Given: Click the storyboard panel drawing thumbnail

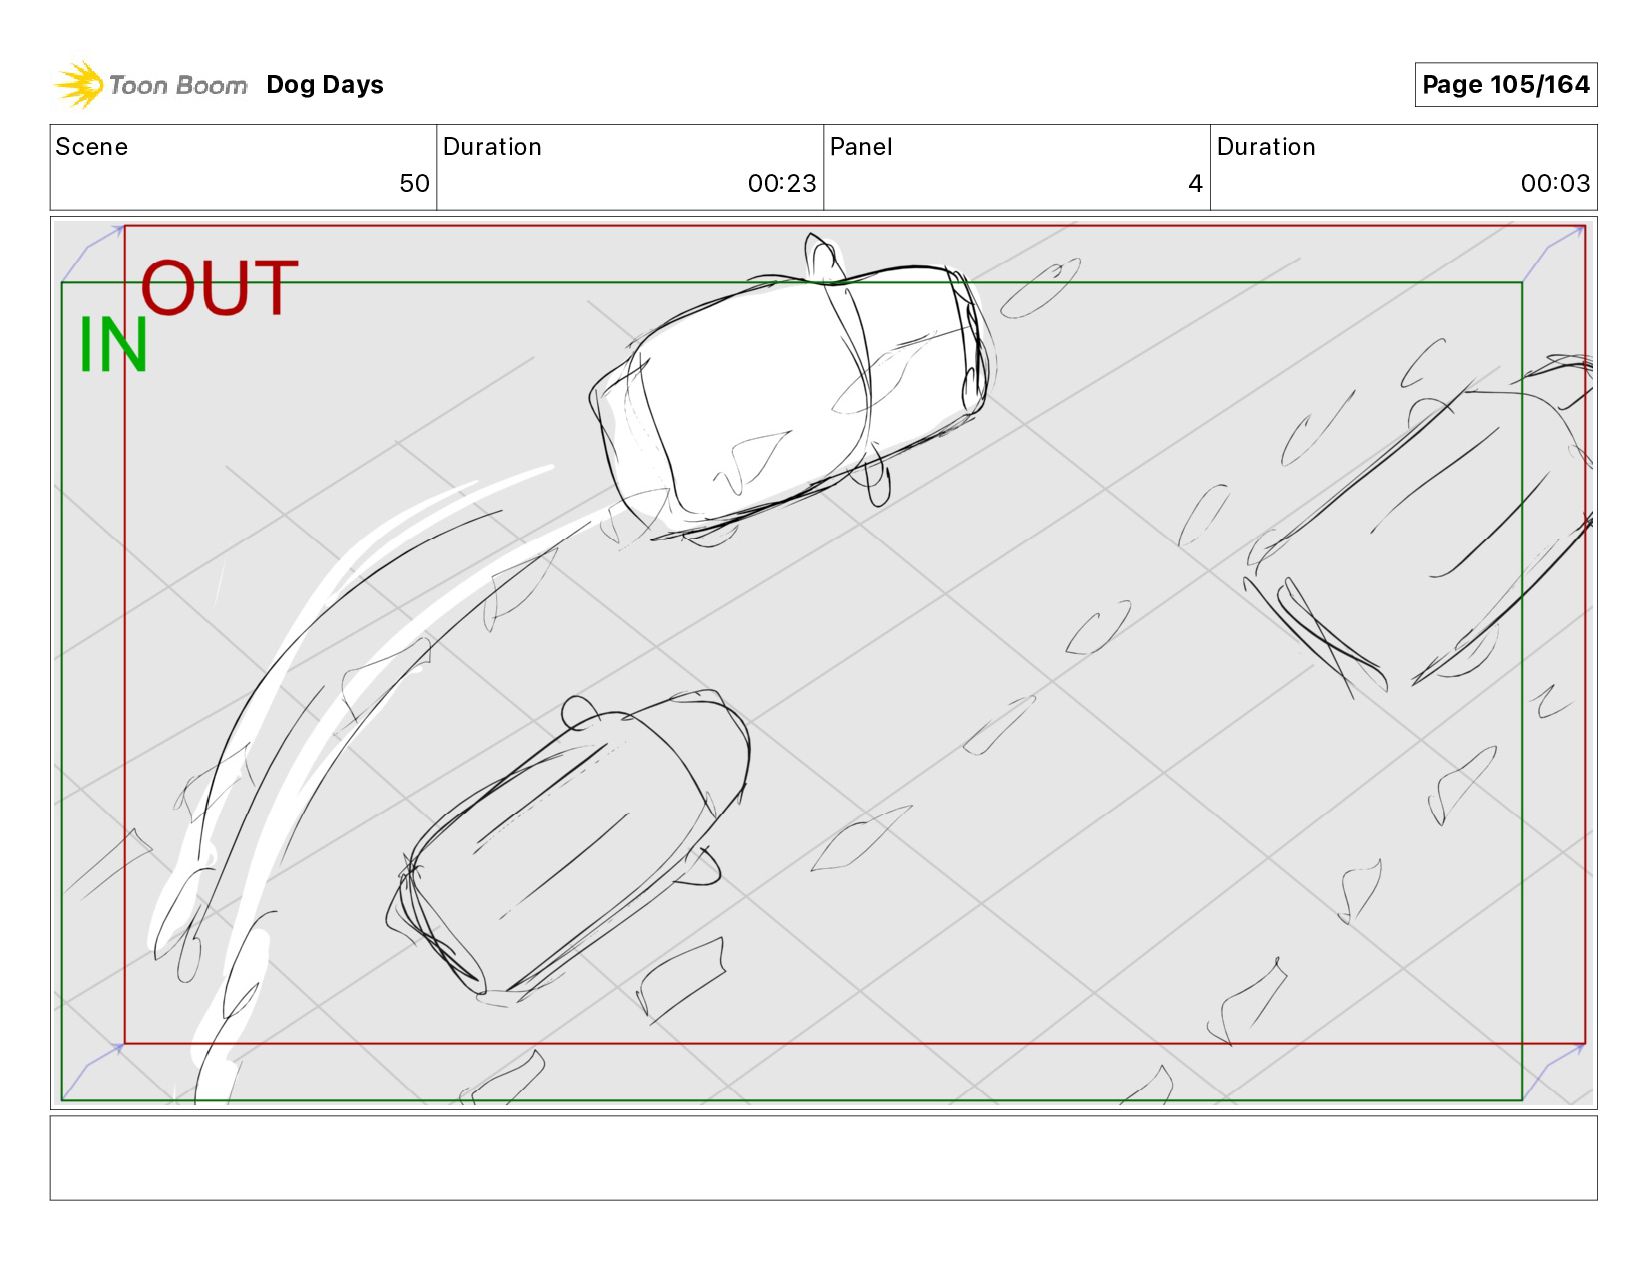Looking at the screenshot, I should coord(823,663).
